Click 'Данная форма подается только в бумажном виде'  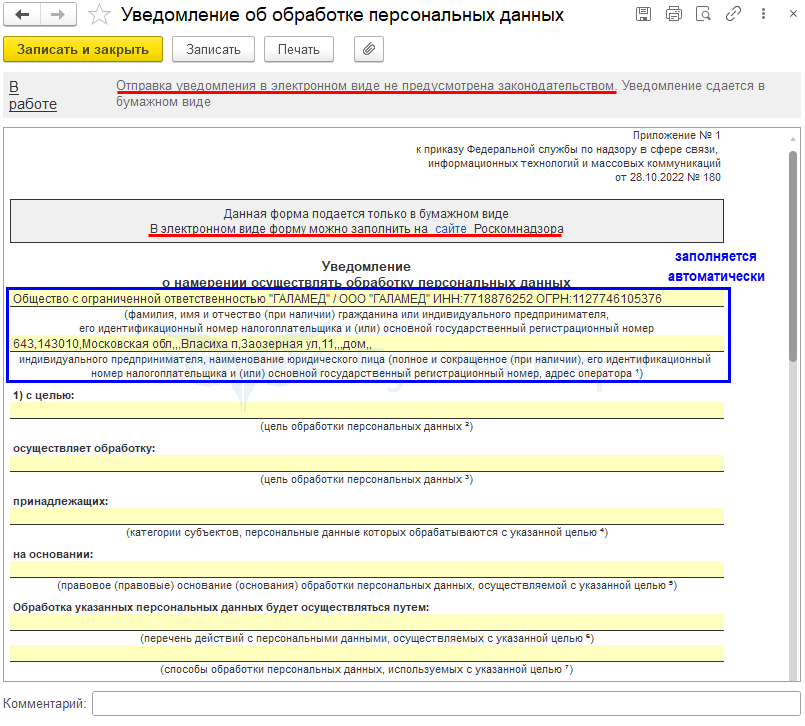point(366,214)
